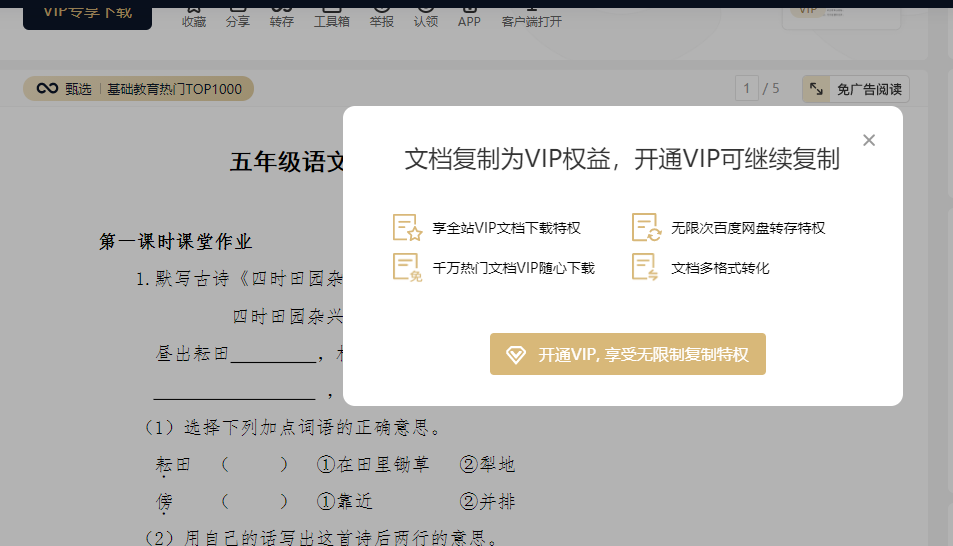Image resolution: width=953 pixels, height=546 pixels.
Task: Click the document title 五年级语文
Action: [x=286, y=162]
